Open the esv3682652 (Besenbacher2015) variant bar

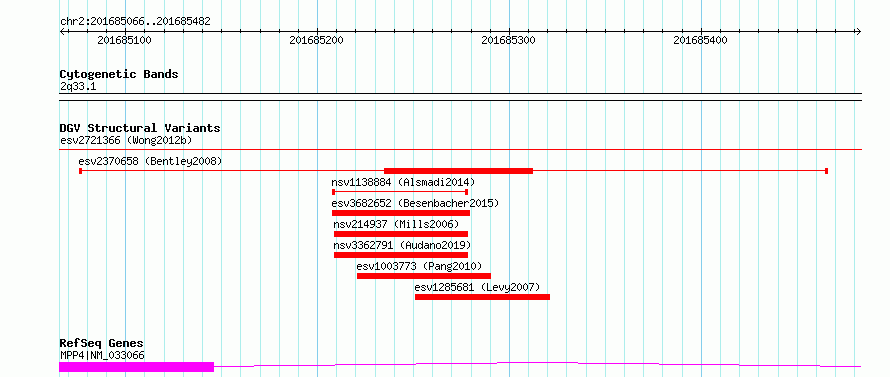(x=401, y=213)
